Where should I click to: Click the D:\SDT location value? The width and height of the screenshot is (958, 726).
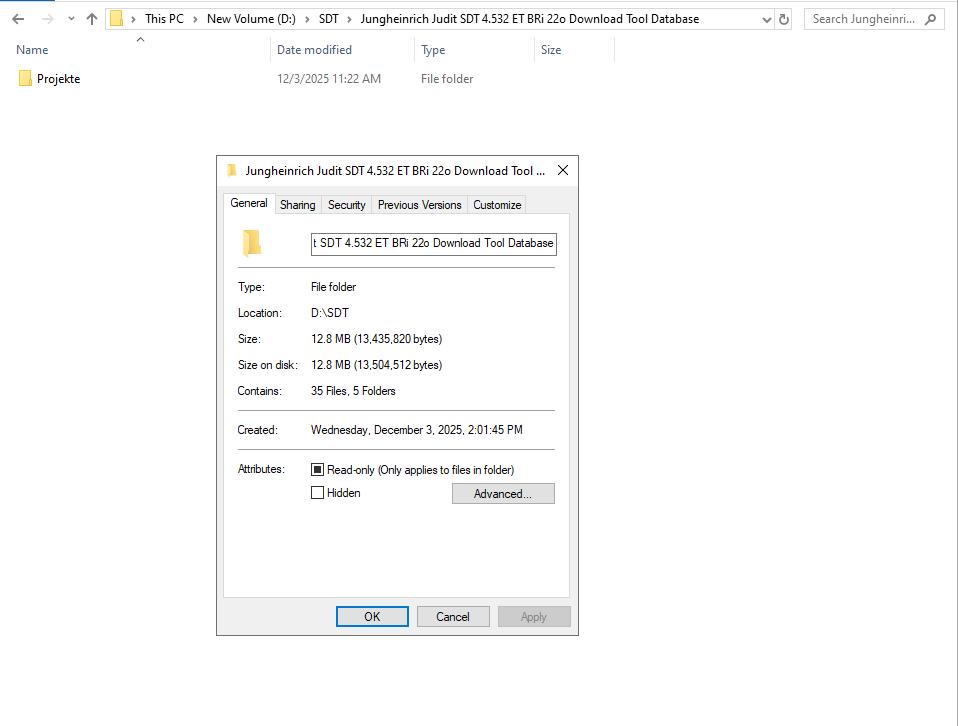pyautogui.click(x=330, y=313)
